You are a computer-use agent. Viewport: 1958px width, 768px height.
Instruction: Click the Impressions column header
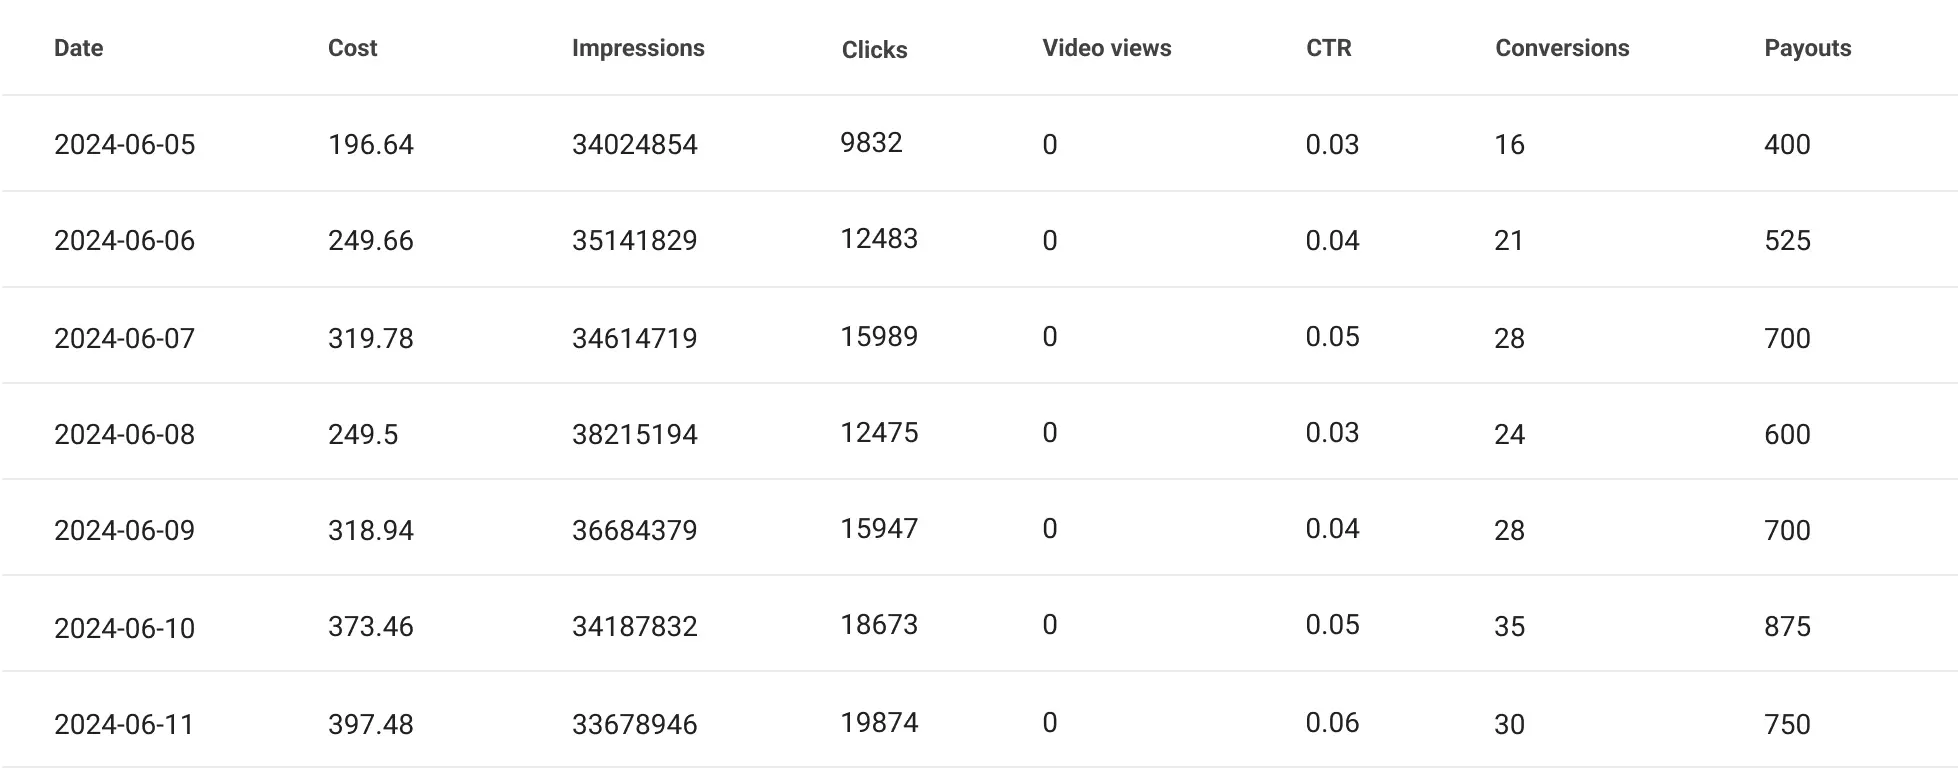[637, 48]
